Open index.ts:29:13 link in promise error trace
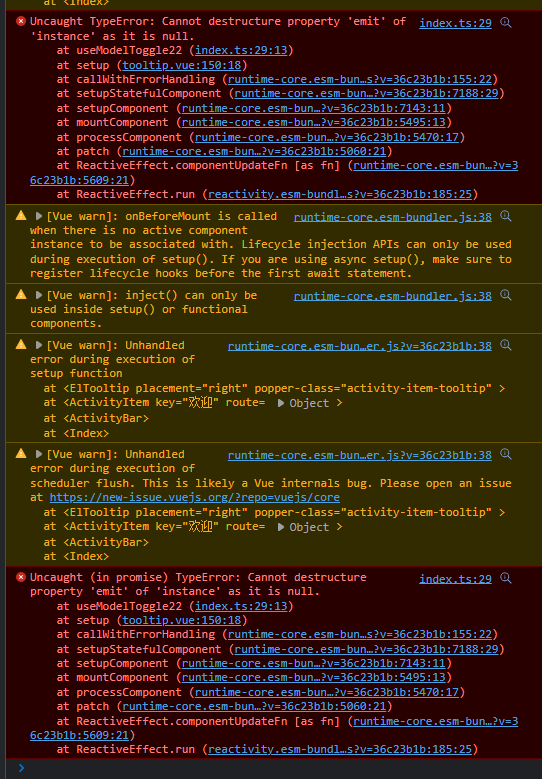 (x=241, y=606)
